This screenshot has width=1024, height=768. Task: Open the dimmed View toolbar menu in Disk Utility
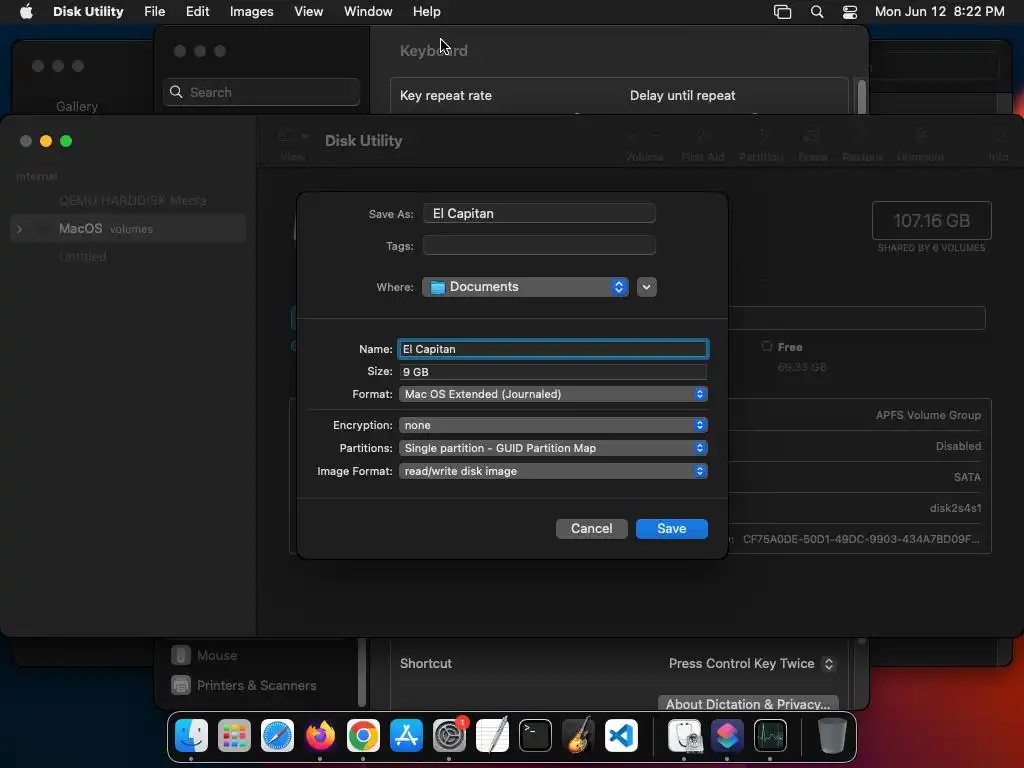coord(293,145)
